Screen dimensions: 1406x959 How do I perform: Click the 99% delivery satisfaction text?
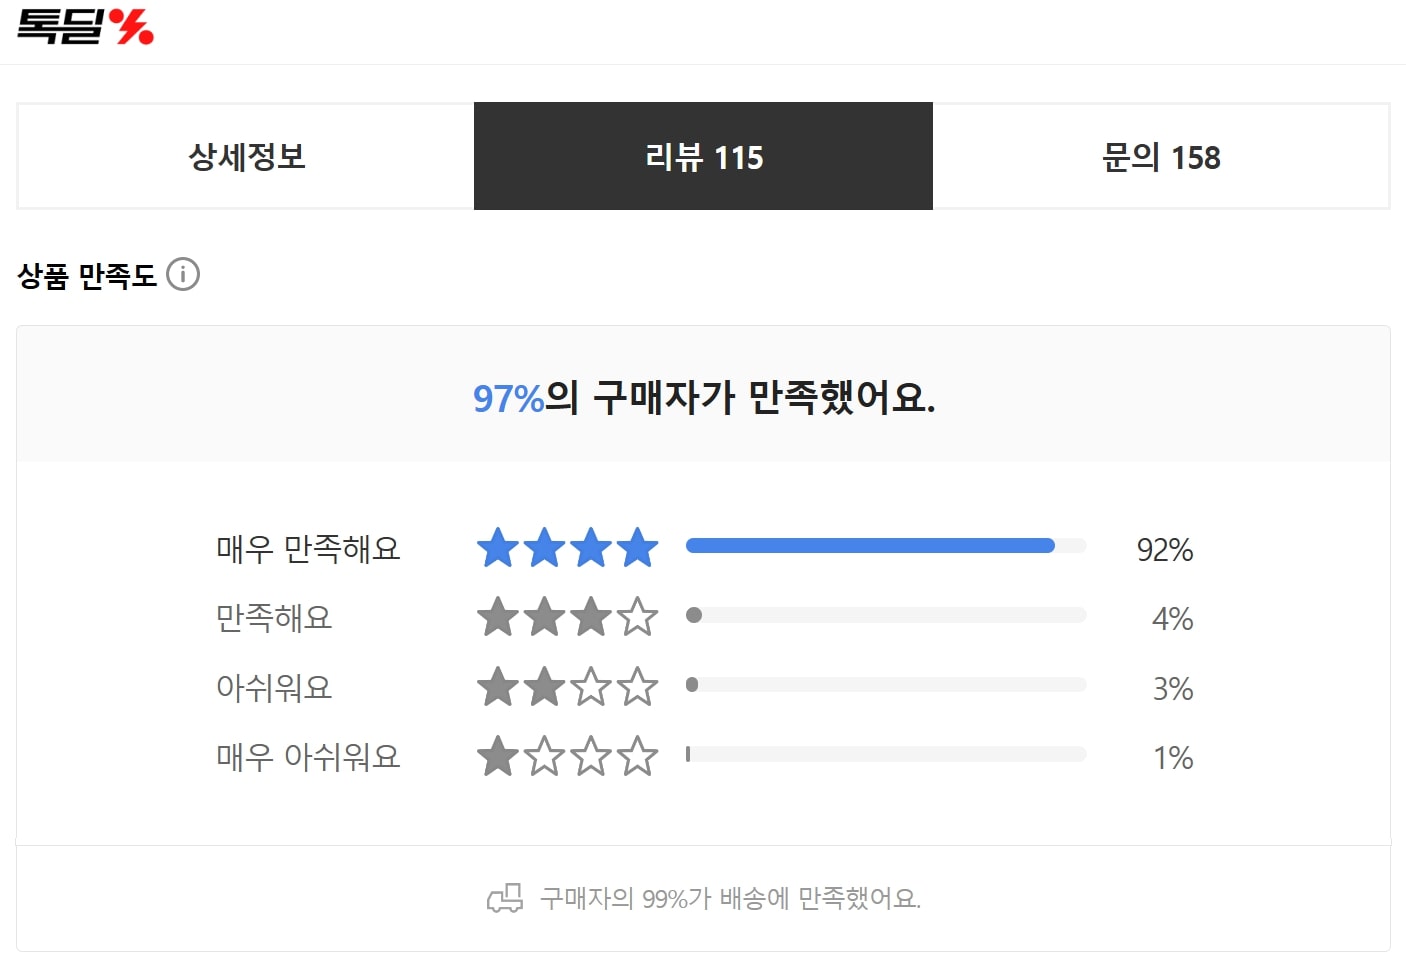click(x=730, y=898)
